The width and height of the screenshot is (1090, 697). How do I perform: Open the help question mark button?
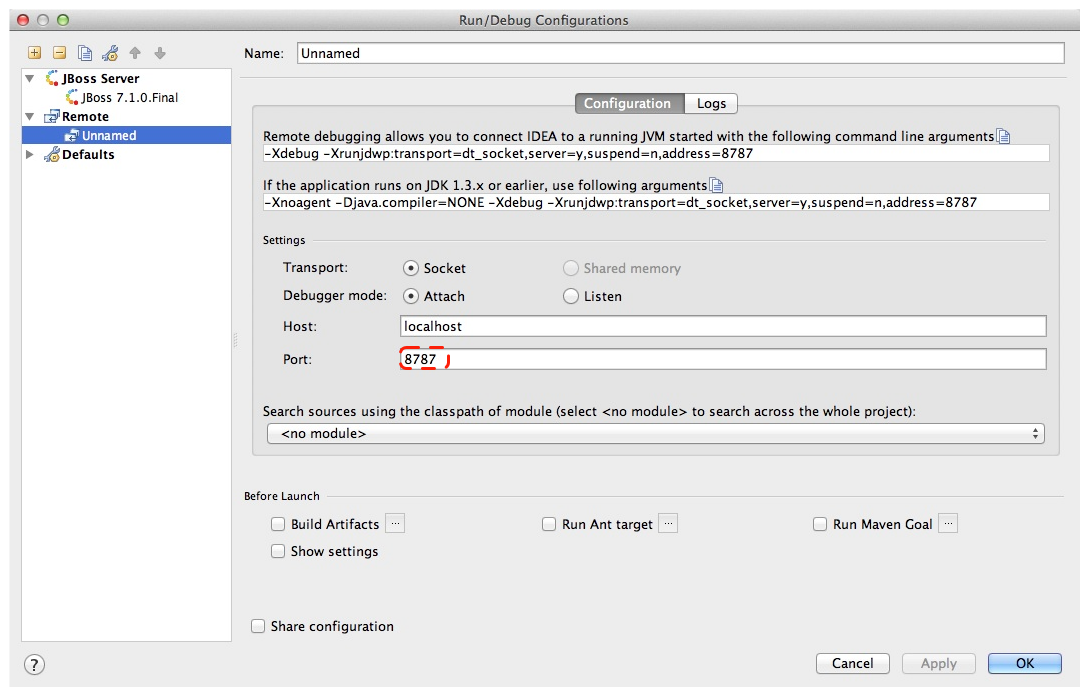pos(34,664)
